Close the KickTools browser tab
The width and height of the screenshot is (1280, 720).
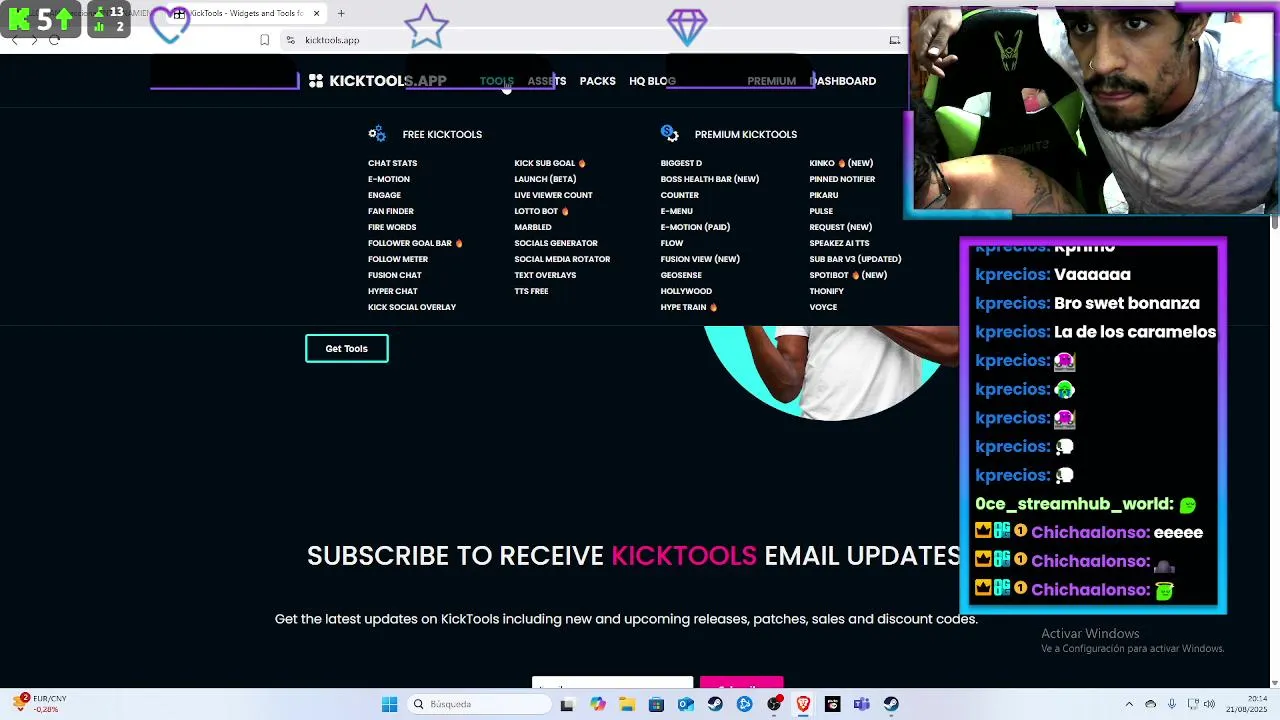(x=317, y=13)
